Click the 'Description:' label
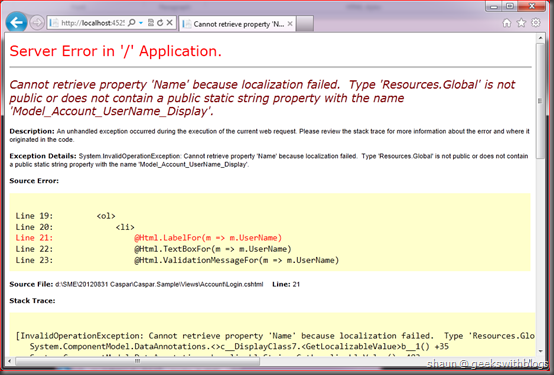 coord(32,131)
